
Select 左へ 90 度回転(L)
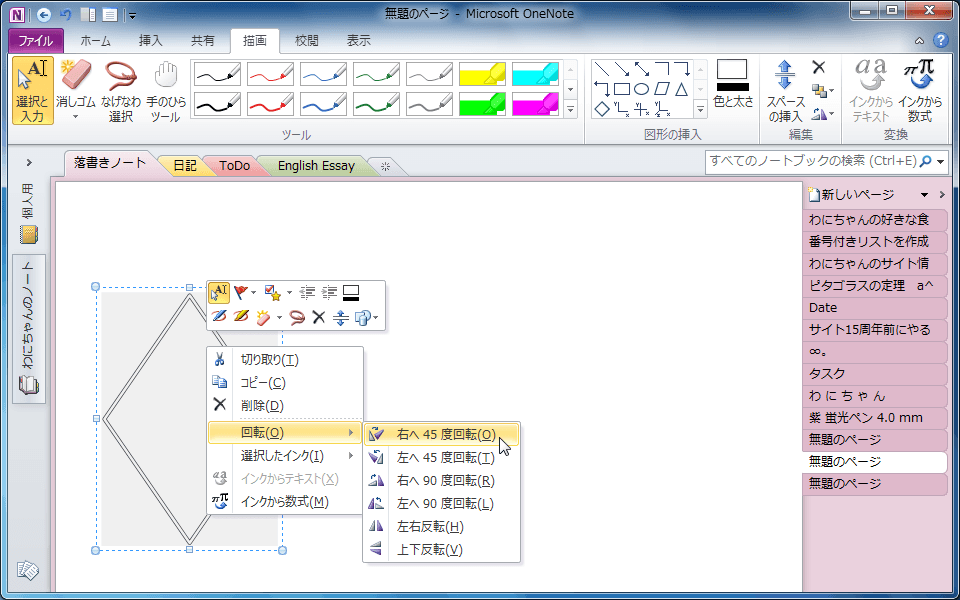tap(441, 503)
